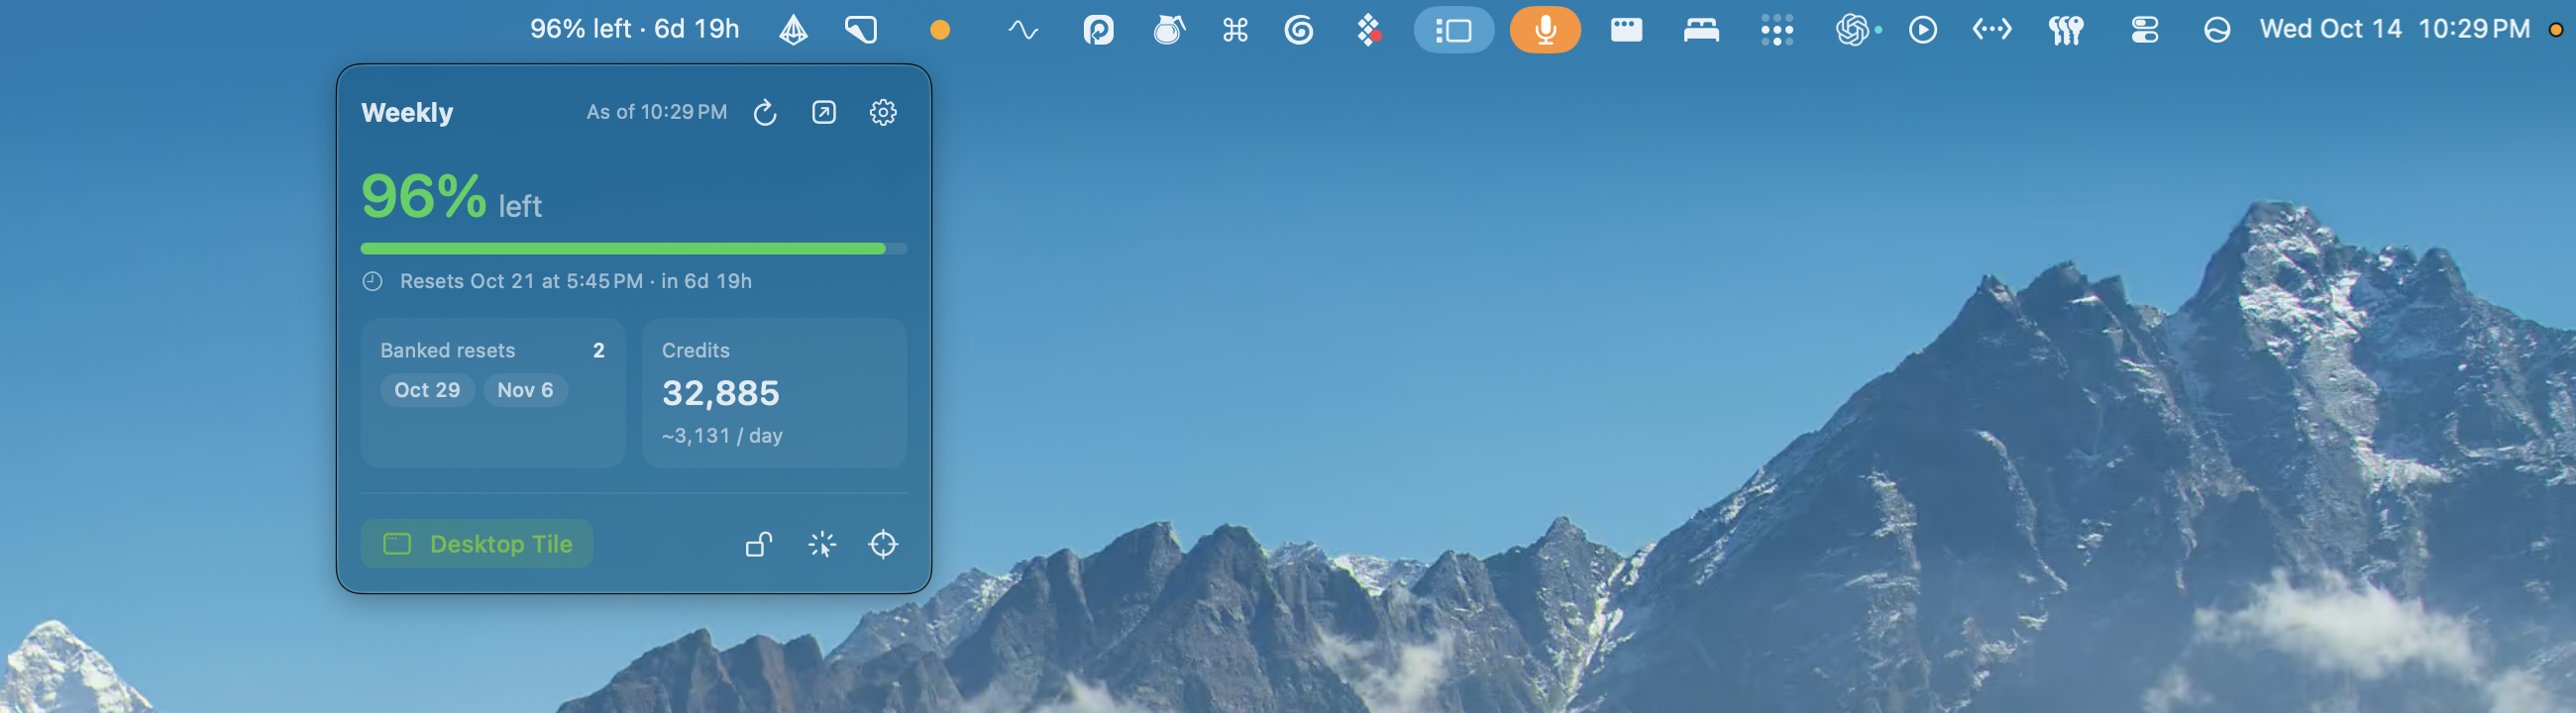Open the wave squiggle menu bar icon
The width and height of the screenshot is (2576, 713).
coord(1022,30)
